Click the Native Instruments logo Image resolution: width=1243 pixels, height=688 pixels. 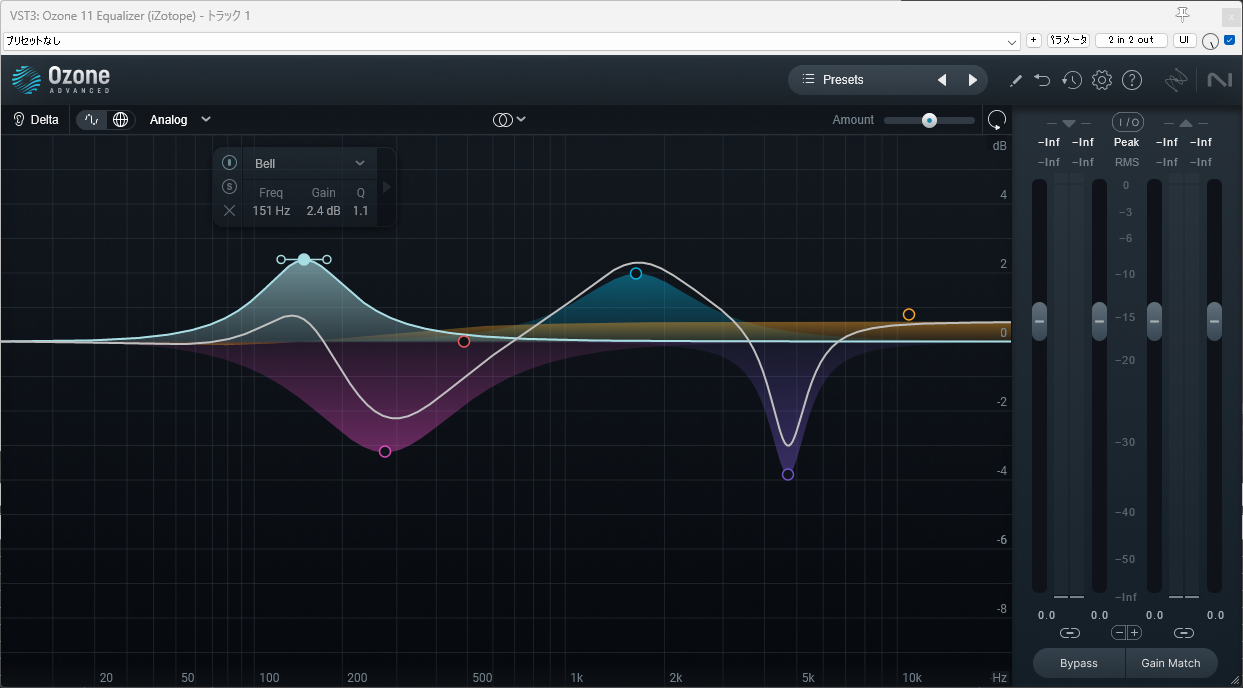point(1219,80)
